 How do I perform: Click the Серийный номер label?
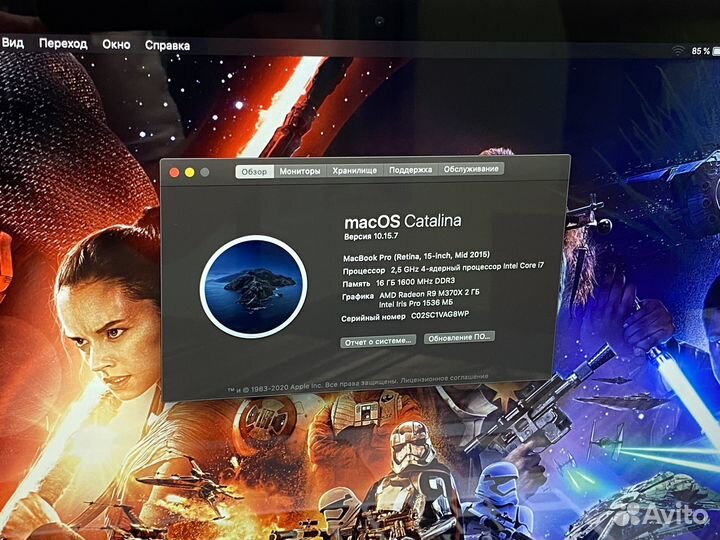[x=373, y=318]
